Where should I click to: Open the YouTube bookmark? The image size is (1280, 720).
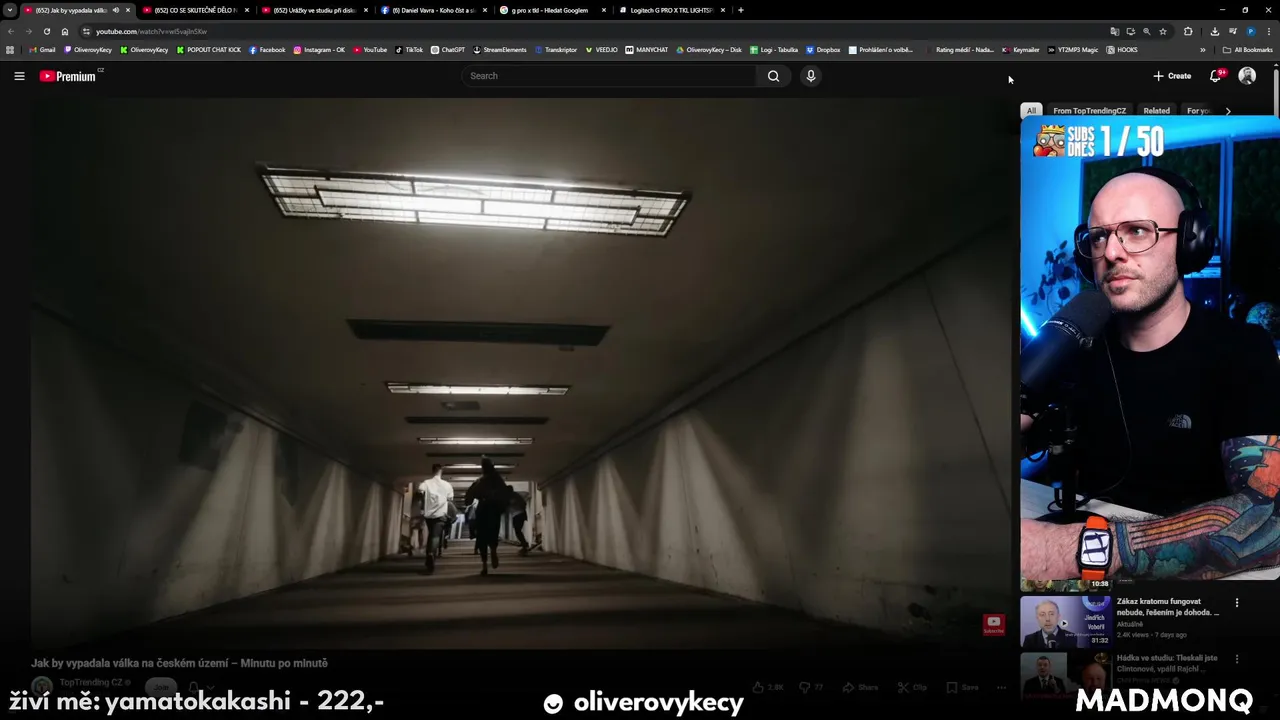point(370,50)
